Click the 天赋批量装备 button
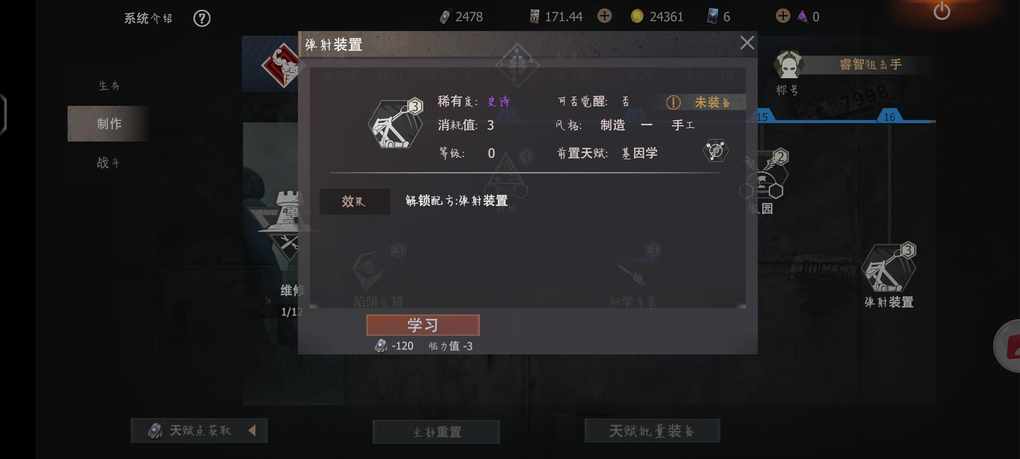1020x459 pixels. pos(652,430)
